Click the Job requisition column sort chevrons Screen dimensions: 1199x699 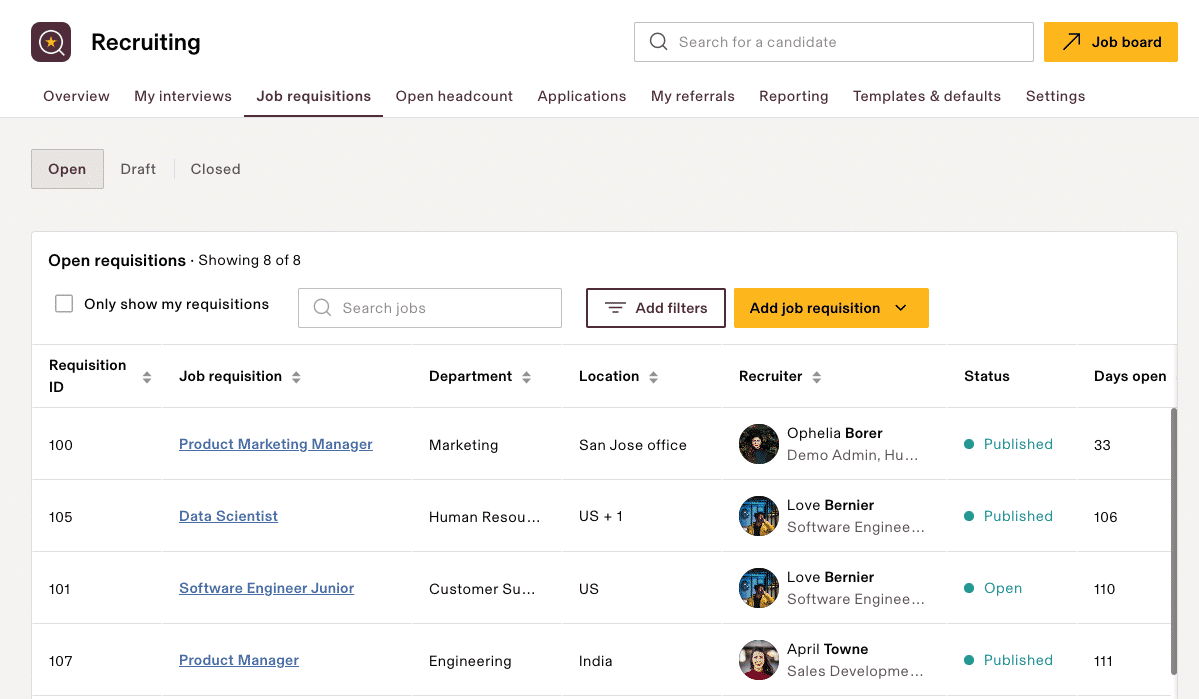tap(296, 376)
